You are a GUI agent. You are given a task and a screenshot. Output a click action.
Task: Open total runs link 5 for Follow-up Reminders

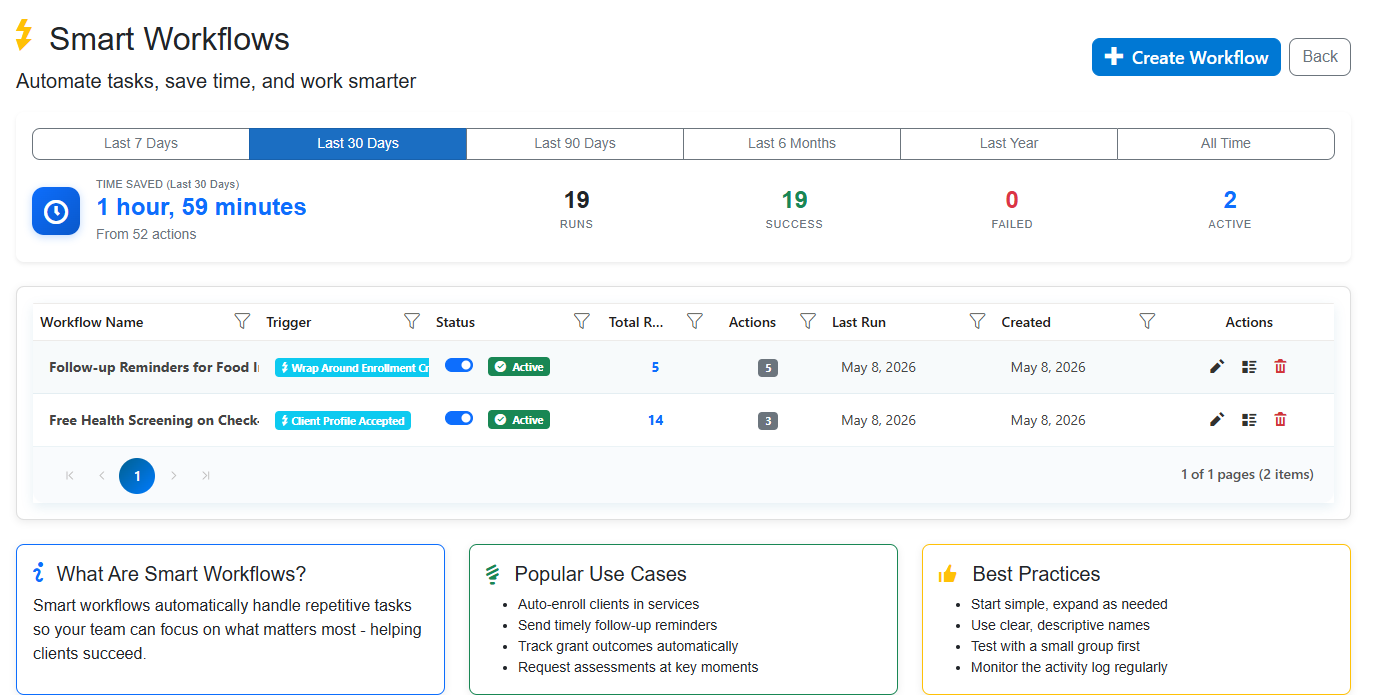click(655, 367)
